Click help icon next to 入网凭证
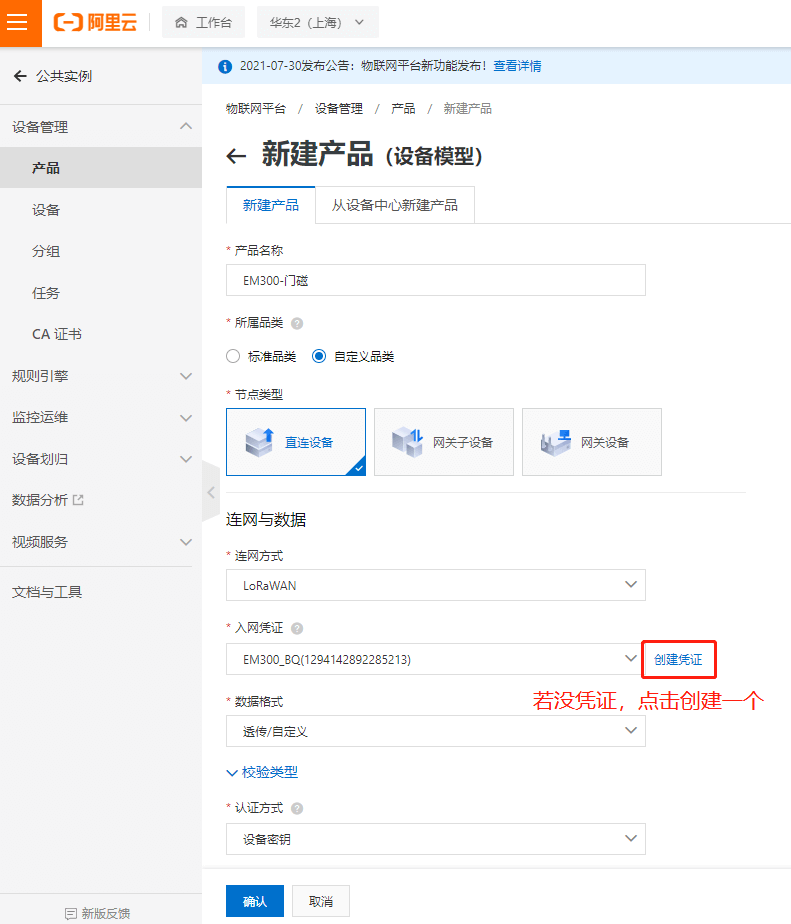Viewport: 791px width, 924px height. [x=297, y=628]
